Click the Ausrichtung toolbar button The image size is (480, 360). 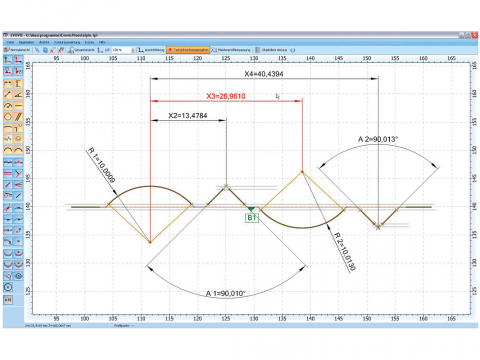(x=151, y=50)
